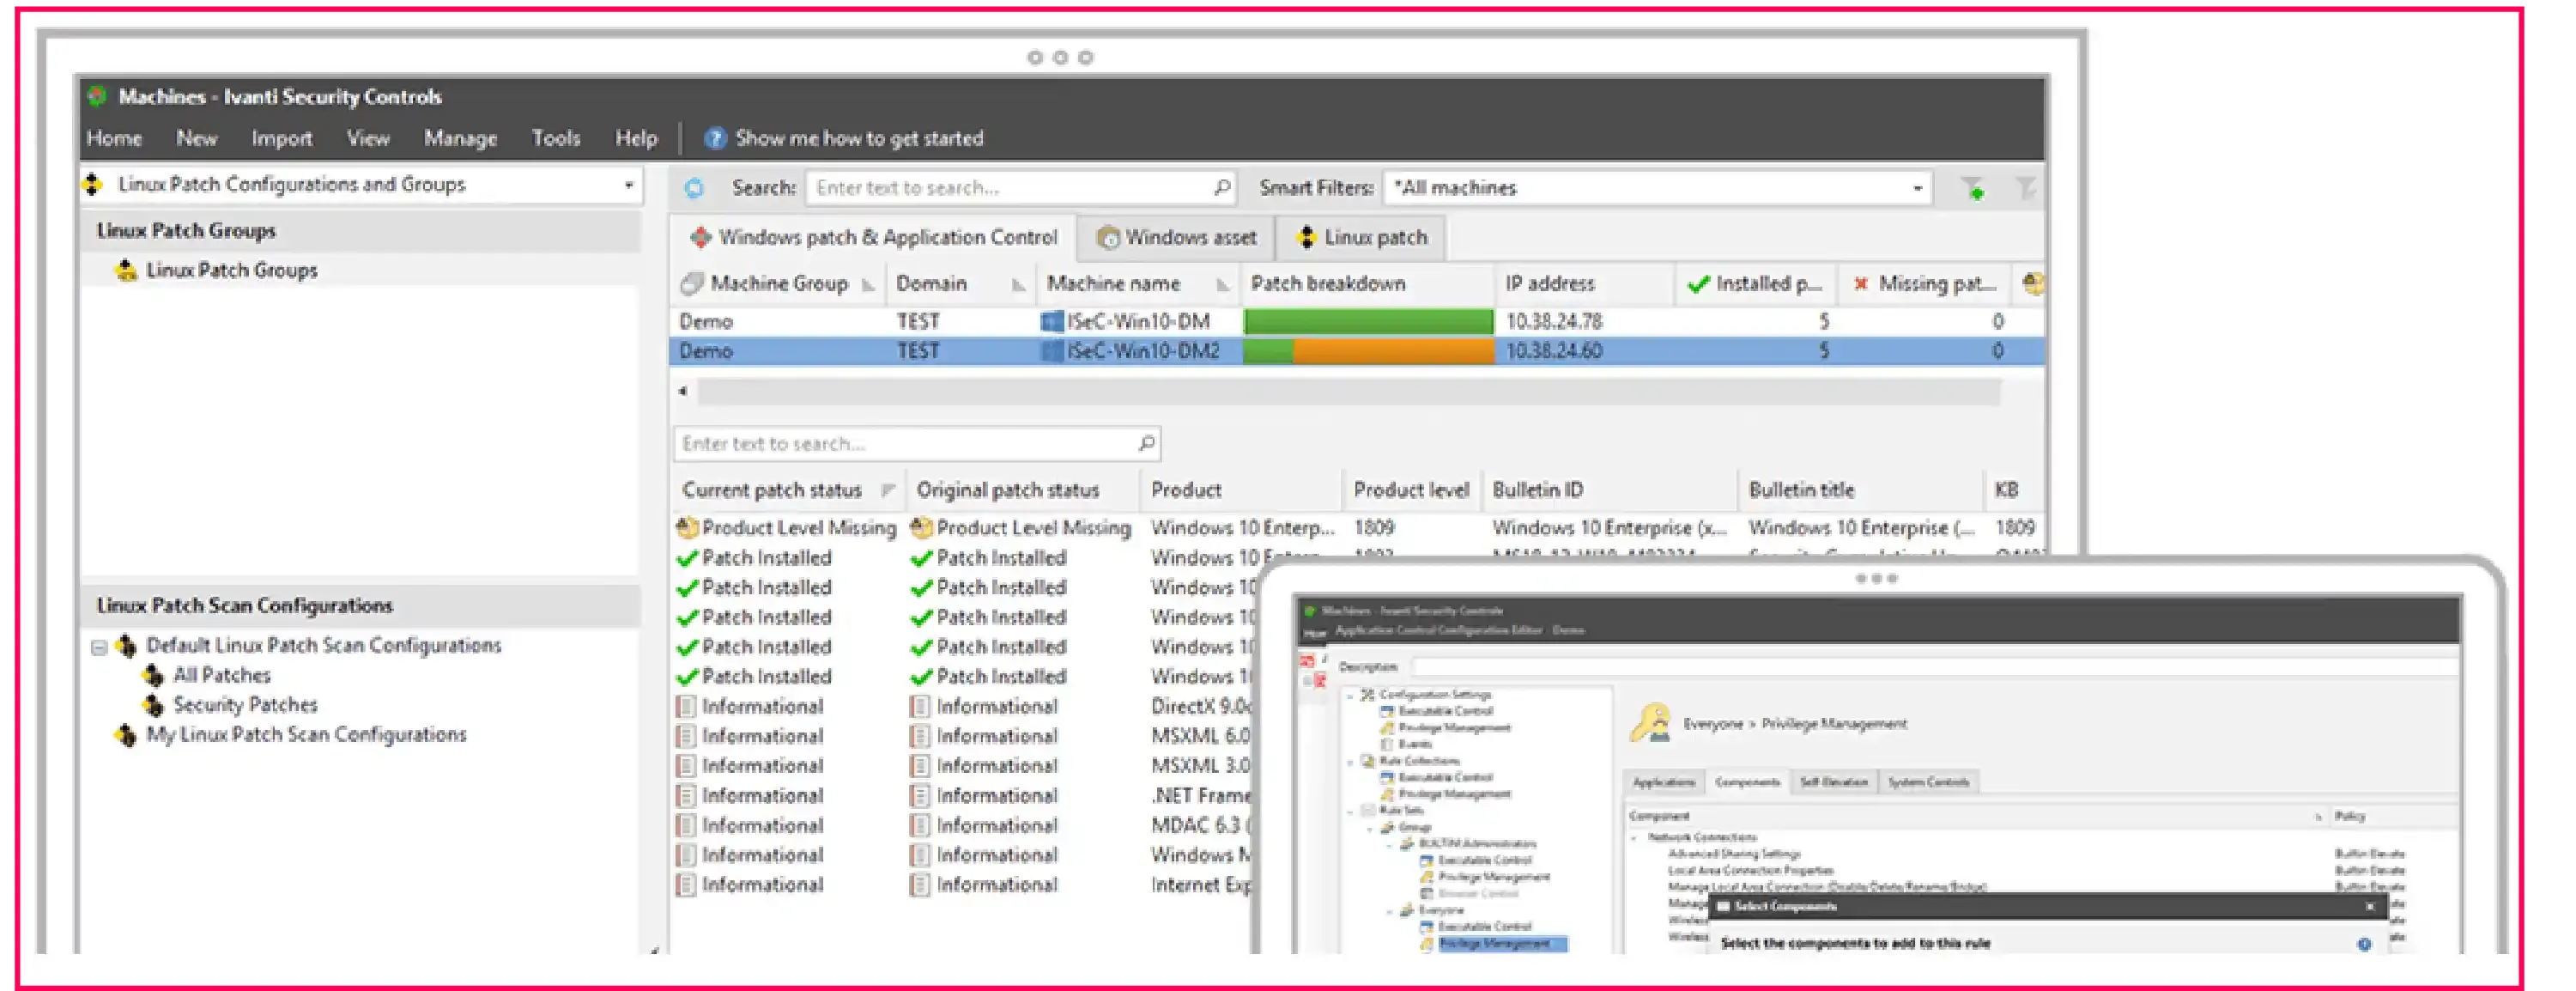
Task: Close the Select Components dialog
Action: [2369, 907]
